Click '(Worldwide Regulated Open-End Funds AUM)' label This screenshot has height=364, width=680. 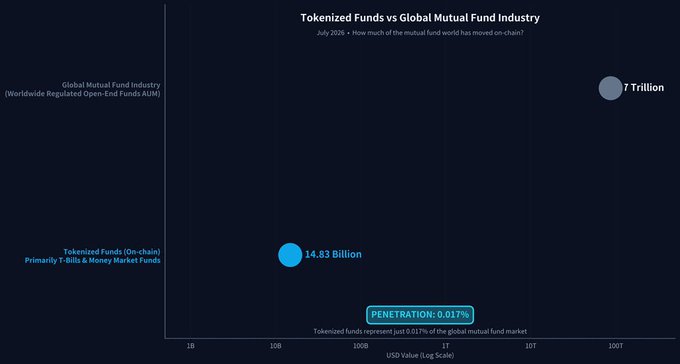click(x=82, y=94)
